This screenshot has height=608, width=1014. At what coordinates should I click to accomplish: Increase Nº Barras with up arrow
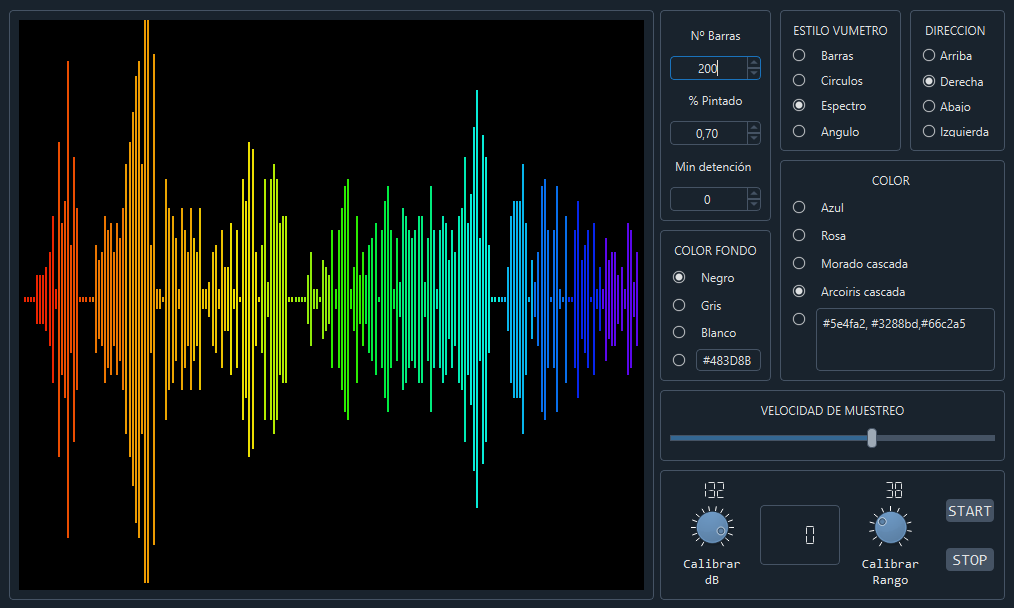tap(754, 63)
